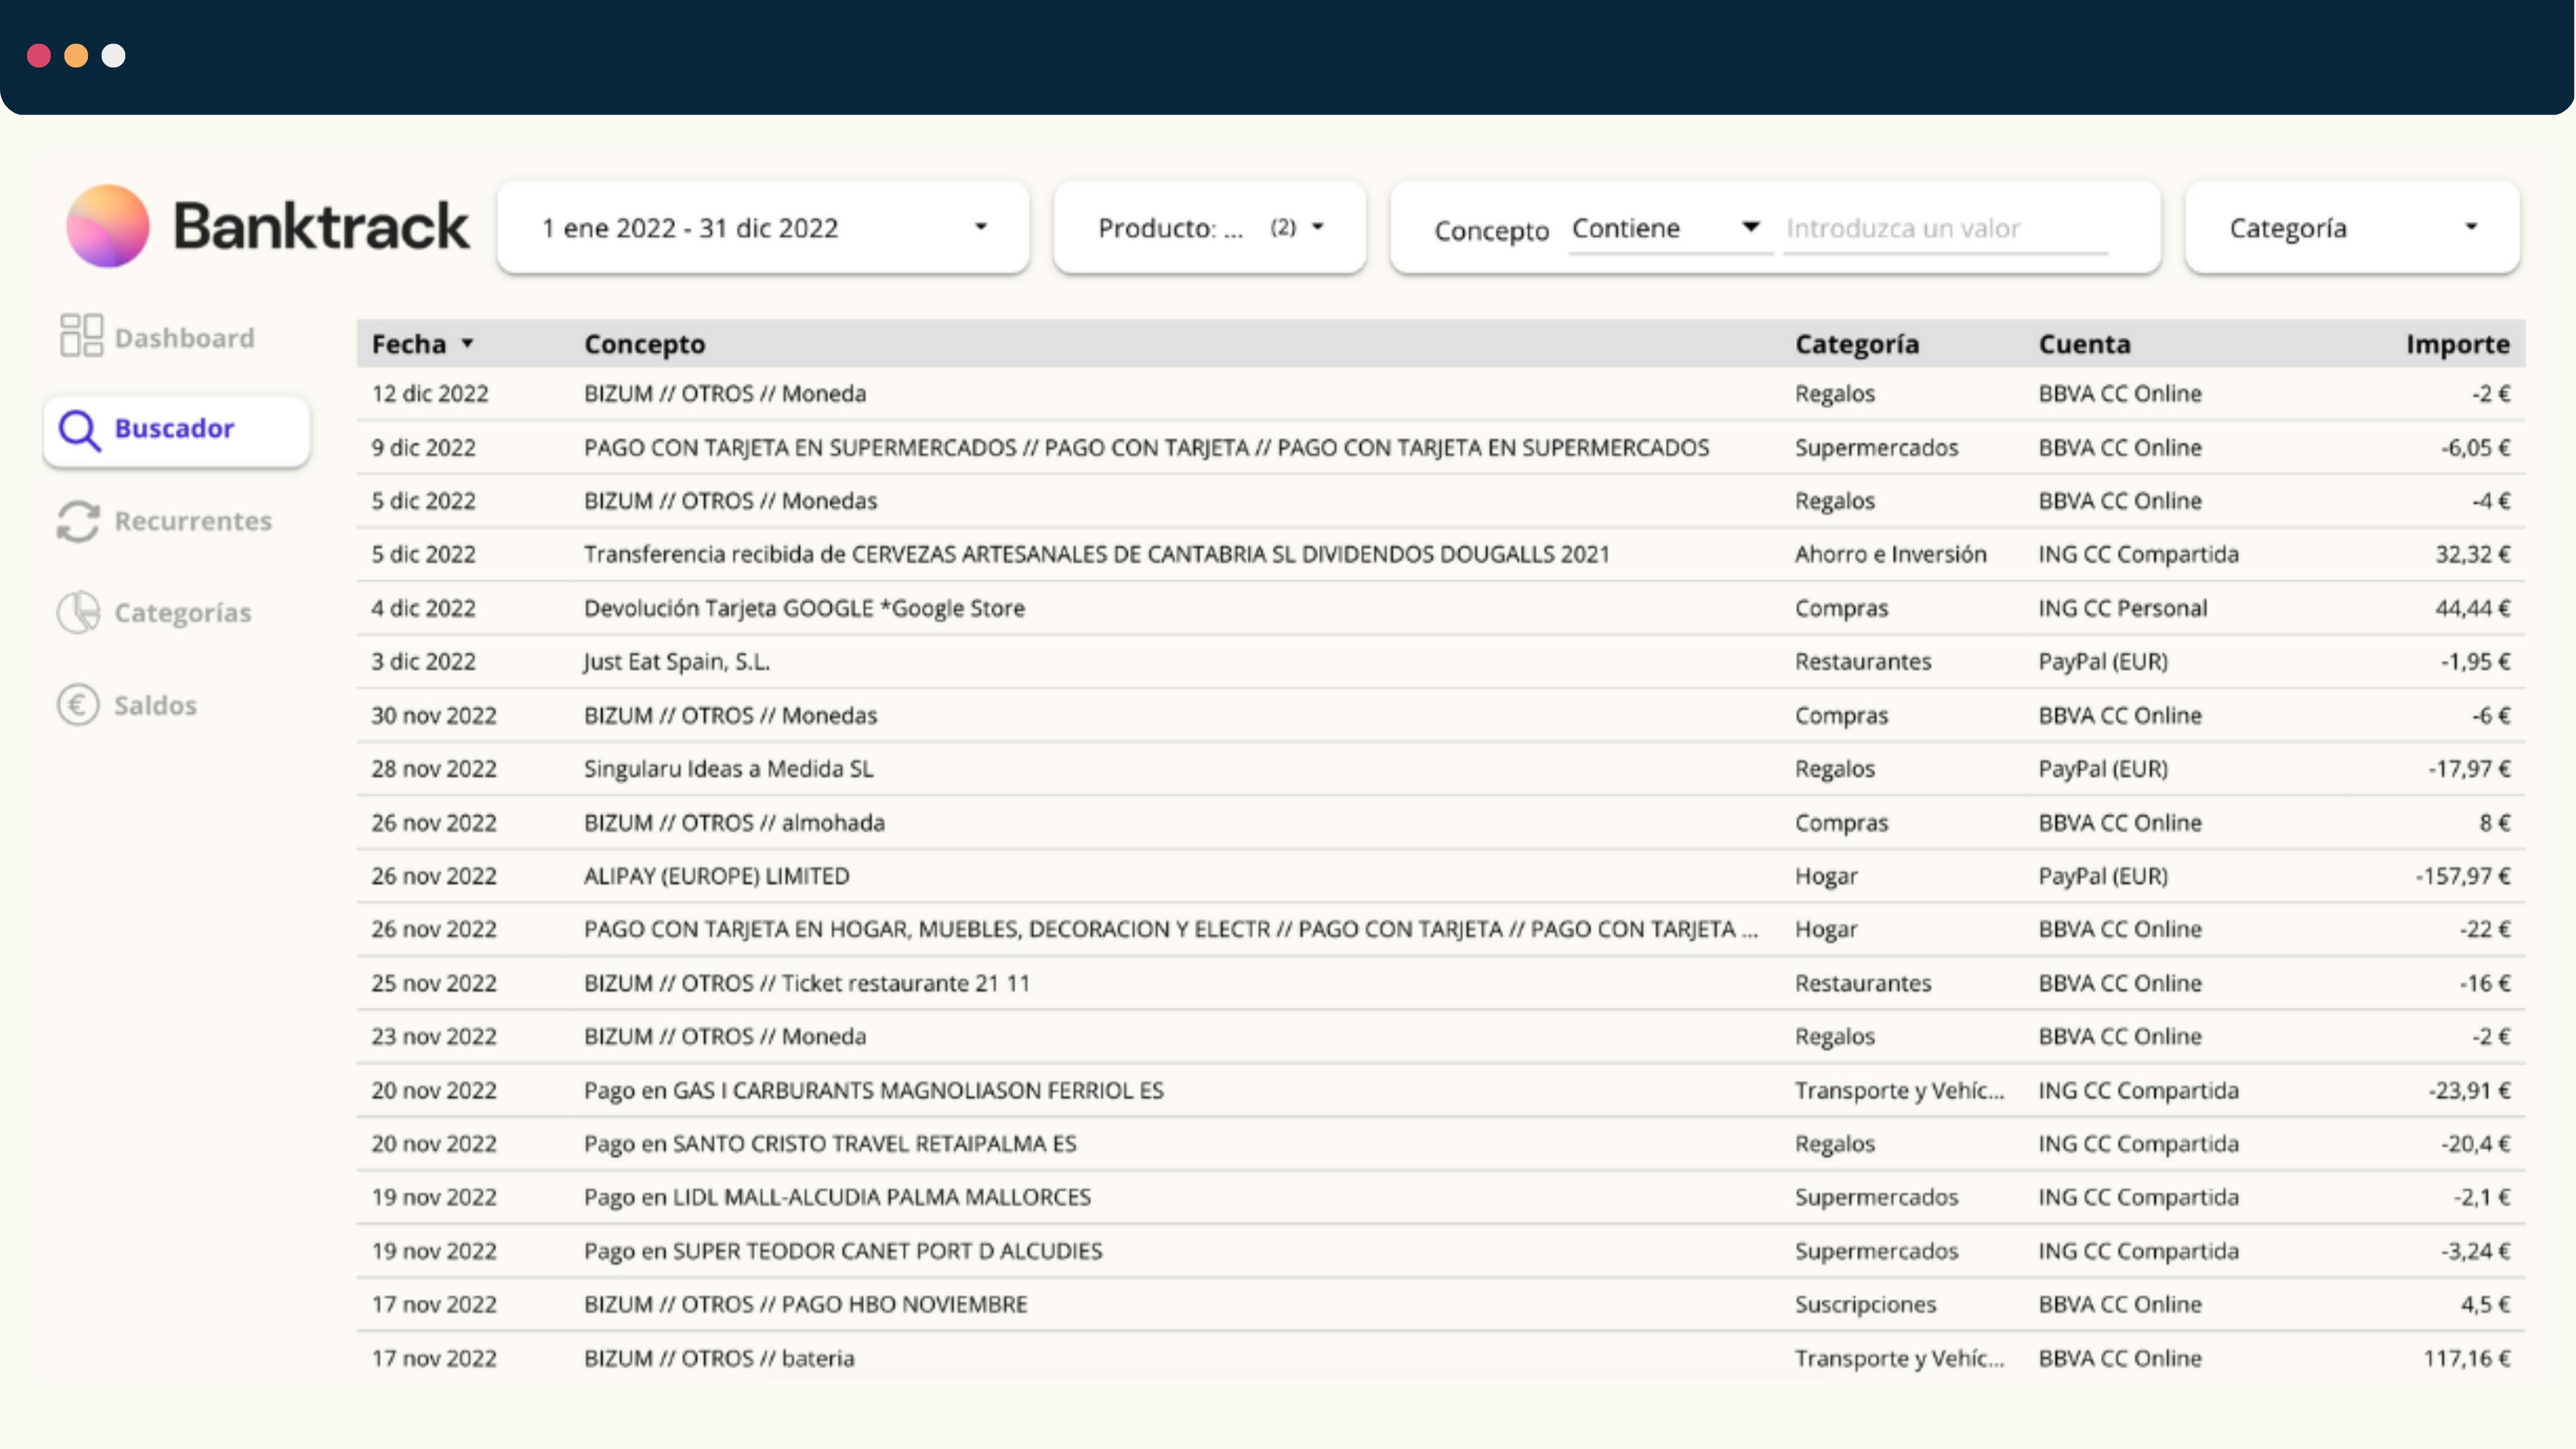Open the Dashboard section
This screenshot has width=2576, height=1449.
pos(157,337)
